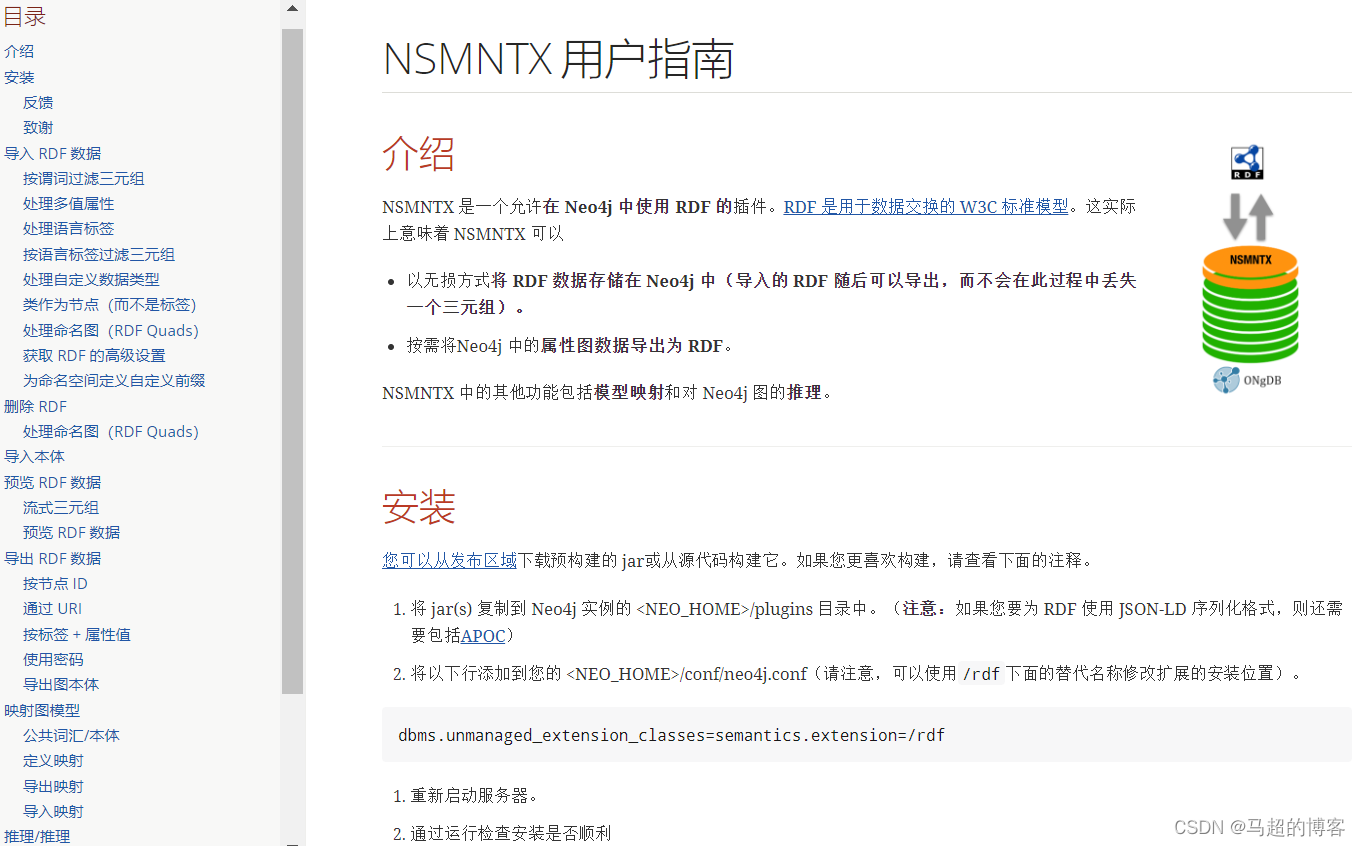Click the red 安装 section heading
This screenshot has height=846, width=1360.
(418, 507)
